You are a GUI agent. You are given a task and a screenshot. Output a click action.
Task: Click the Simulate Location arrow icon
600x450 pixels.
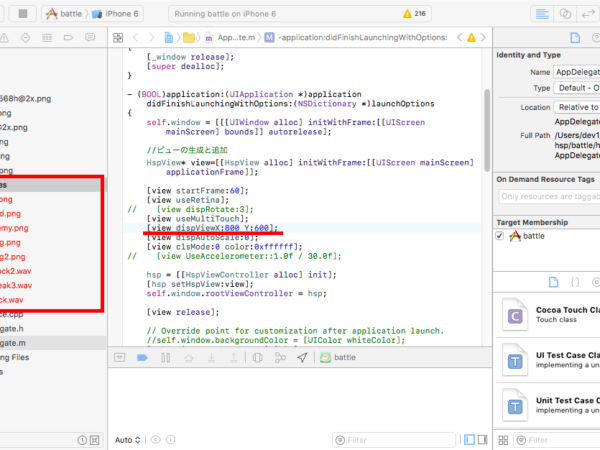coord(302,357)
